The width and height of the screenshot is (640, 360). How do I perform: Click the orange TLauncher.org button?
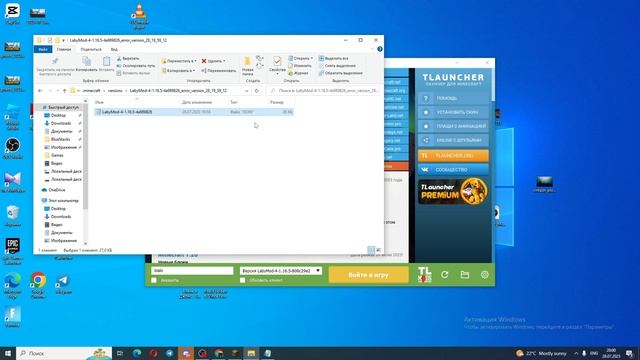coord(453,156)
